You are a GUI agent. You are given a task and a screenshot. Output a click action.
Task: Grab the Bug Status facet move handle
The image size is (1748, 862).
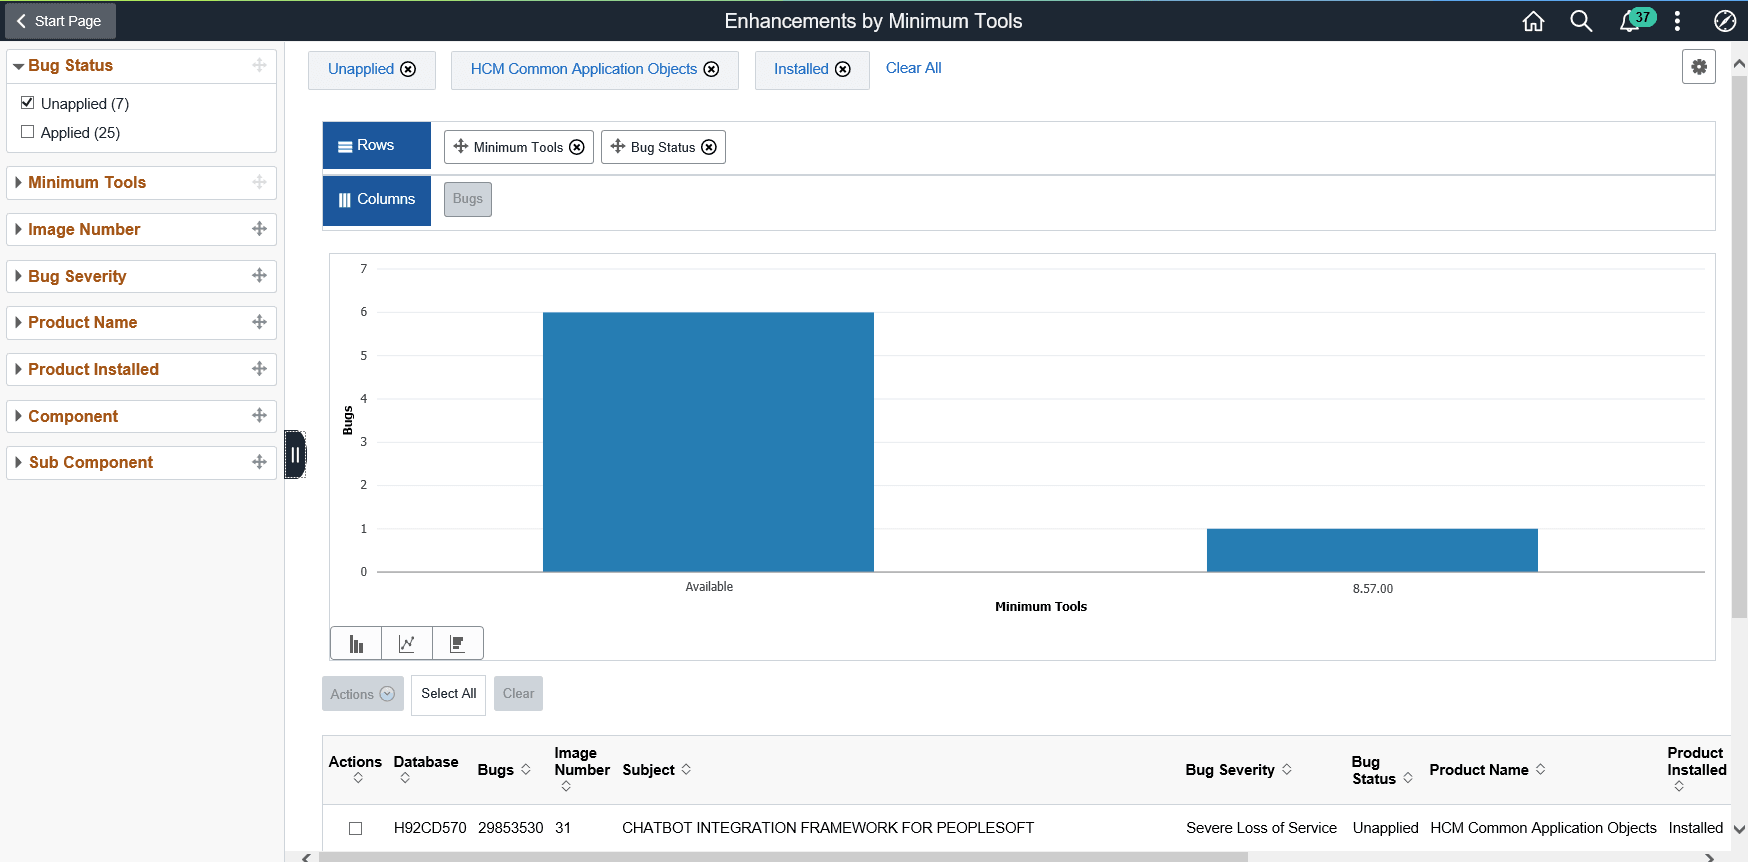(x=259, y=65)
